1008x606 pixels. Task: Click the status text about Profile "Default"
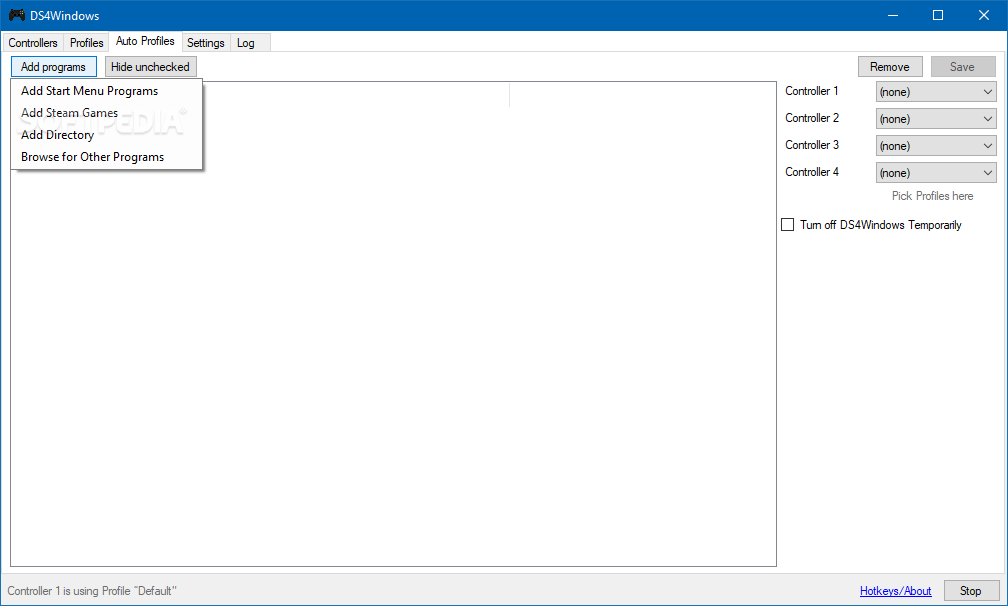point(92,591)
